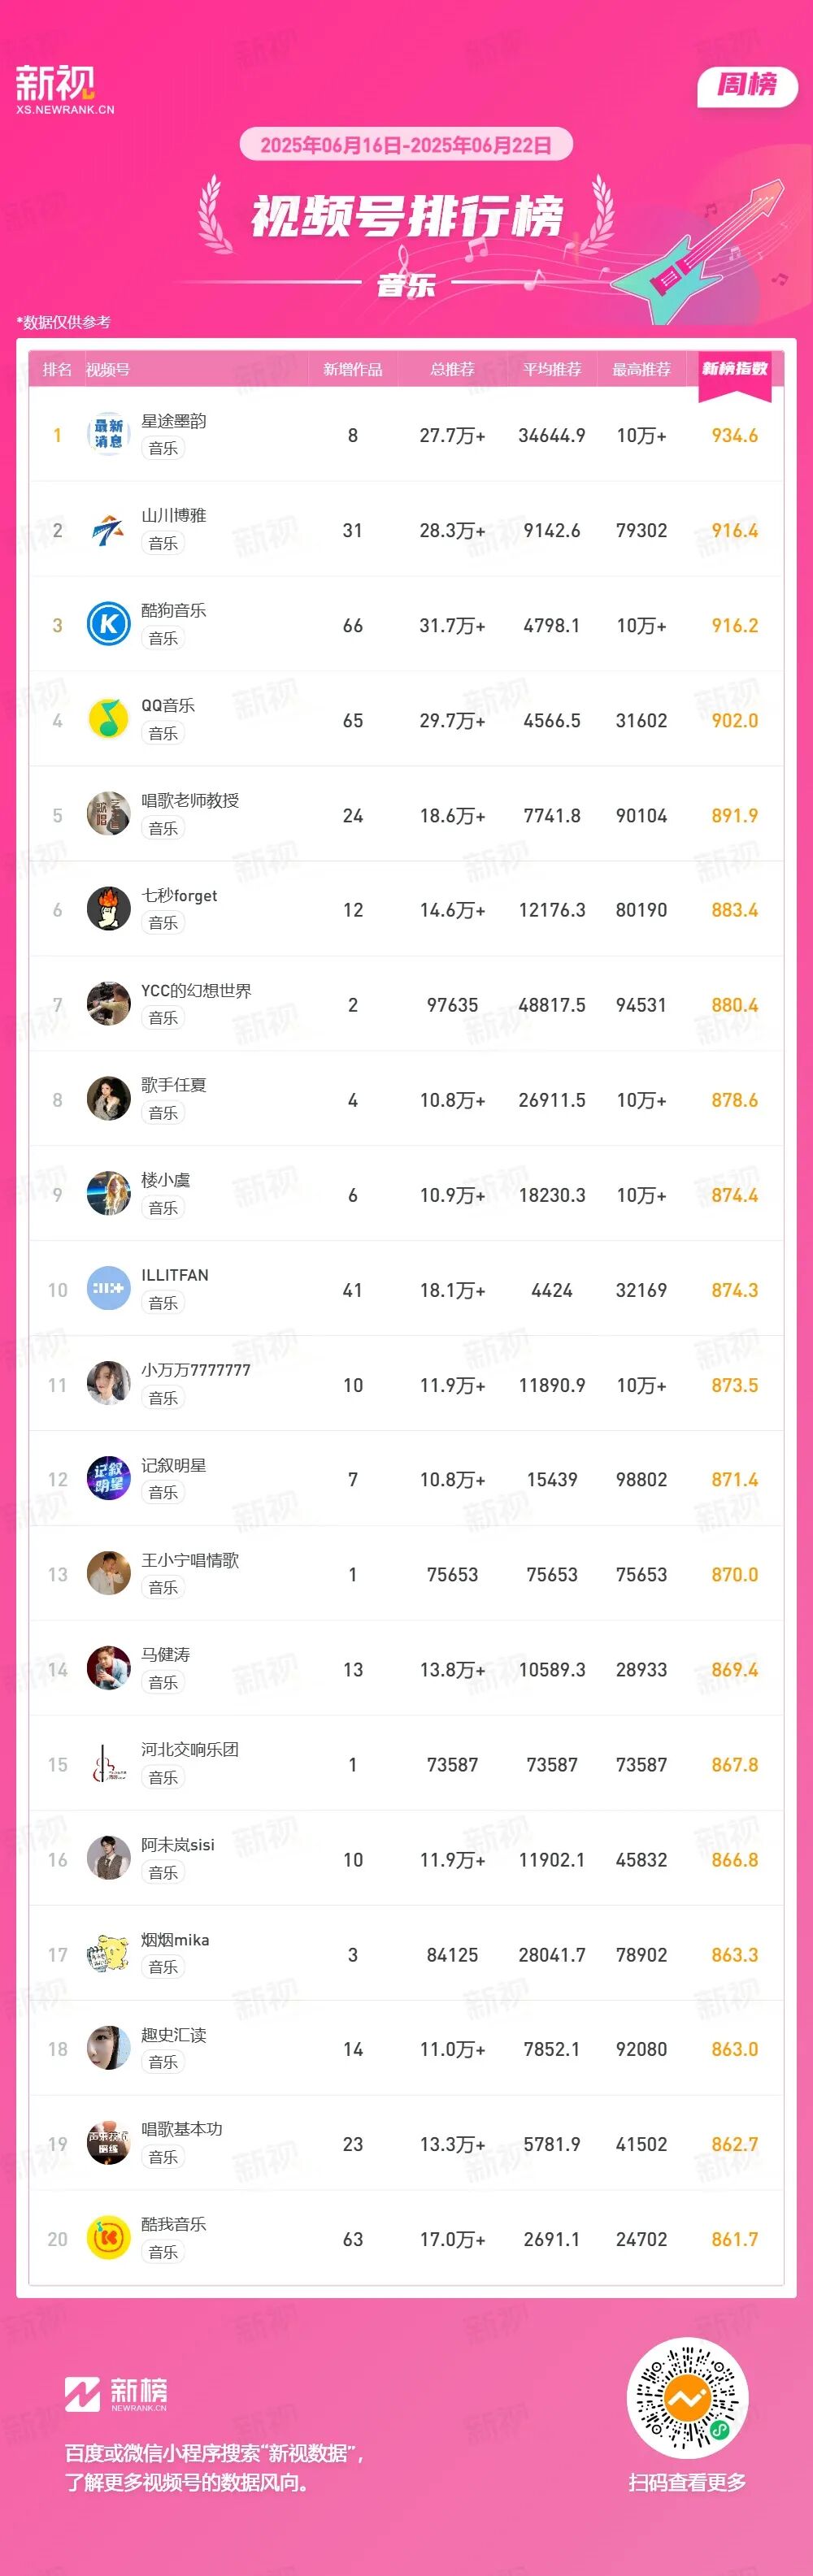
Task: Click the 河北交响乐团 logo avatar
Action: click(x=109, y=1764)
